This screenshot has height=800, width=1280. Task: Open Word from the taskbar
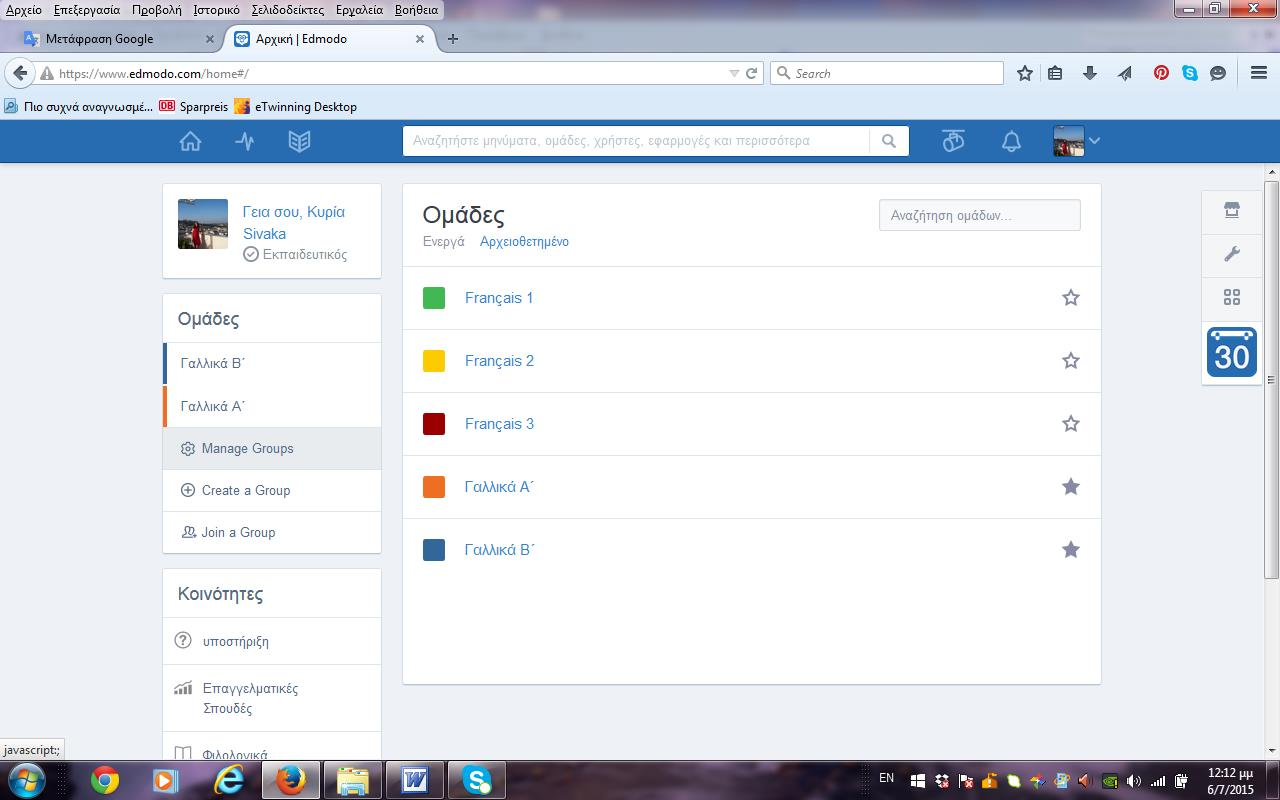414,780
